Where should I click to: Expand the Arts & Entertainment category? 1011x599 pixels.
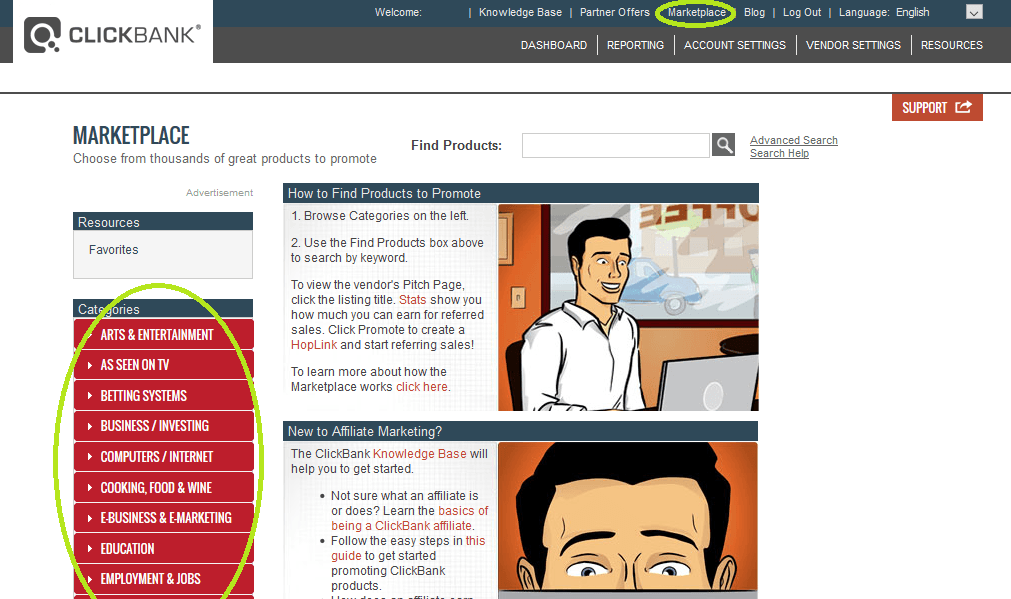(157, 334)
